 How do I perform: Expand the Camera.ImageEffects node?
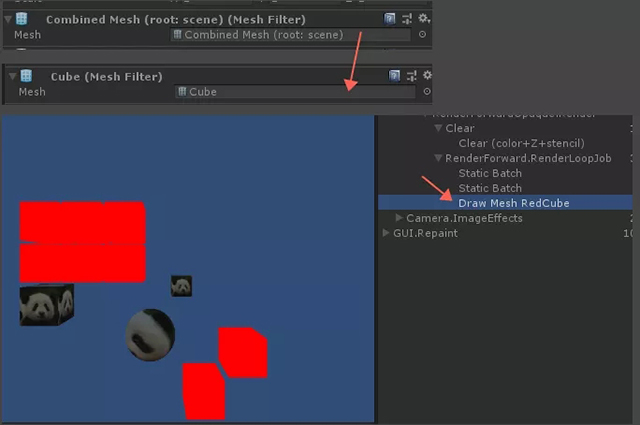[400, 218]
